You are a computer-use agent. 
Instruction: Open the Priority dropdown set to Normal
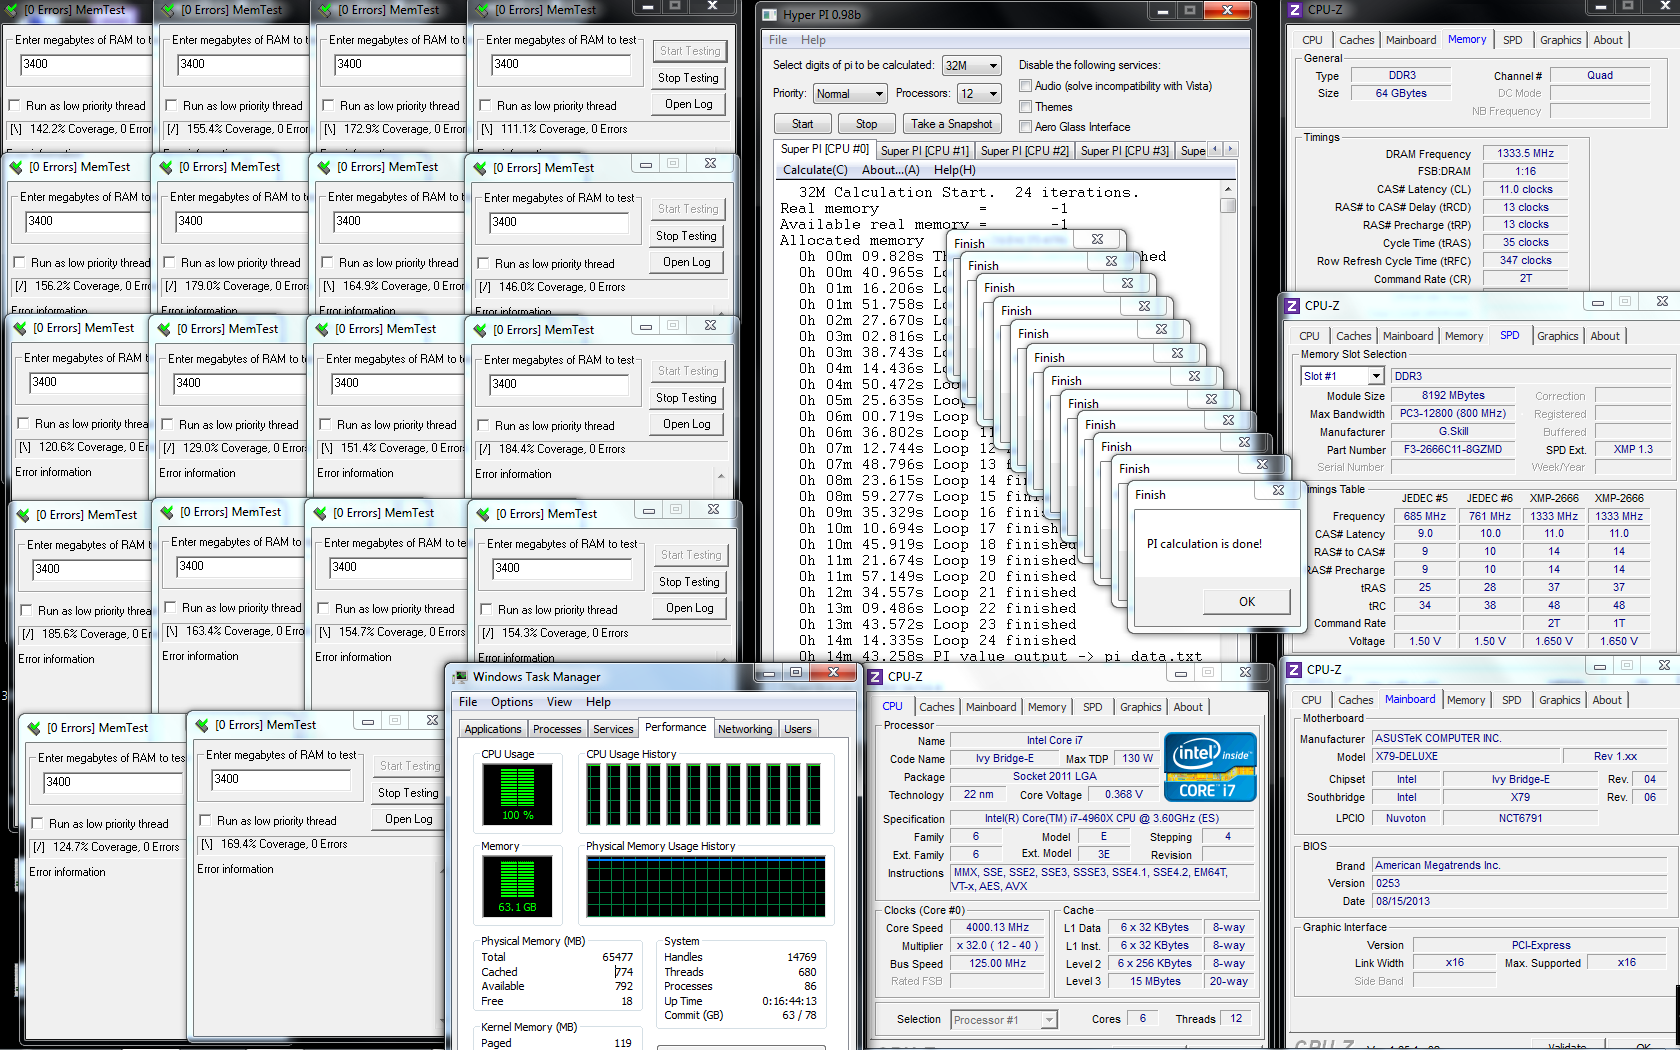(850, 93)
